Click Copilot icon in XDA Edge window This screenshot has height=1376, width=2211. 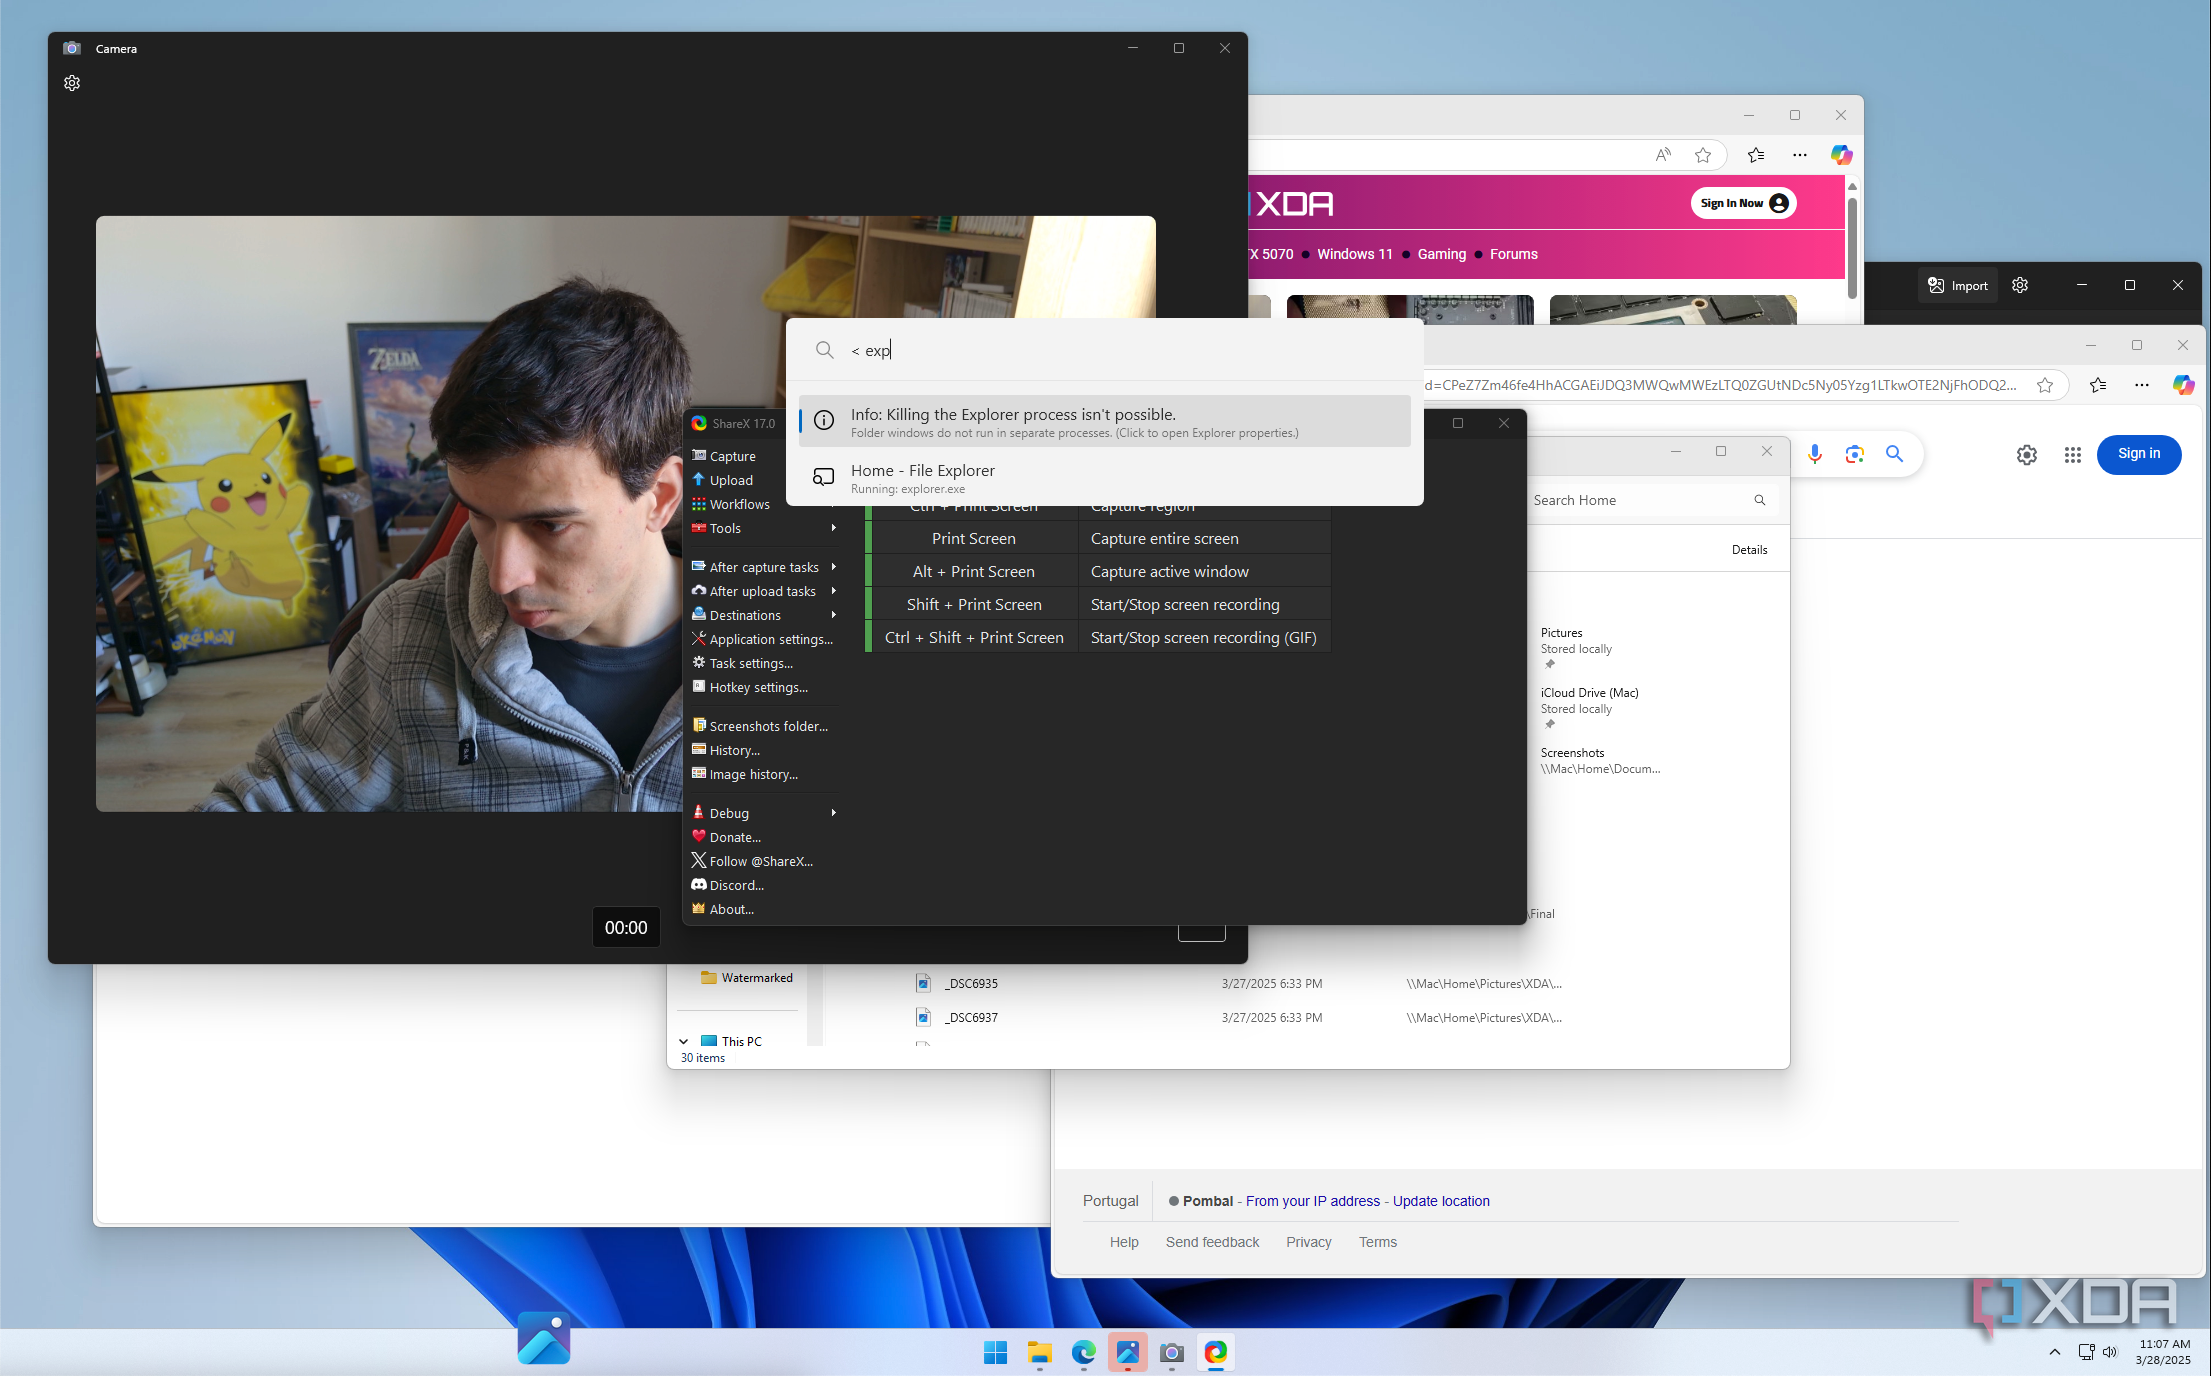[x=1841, y=155]
